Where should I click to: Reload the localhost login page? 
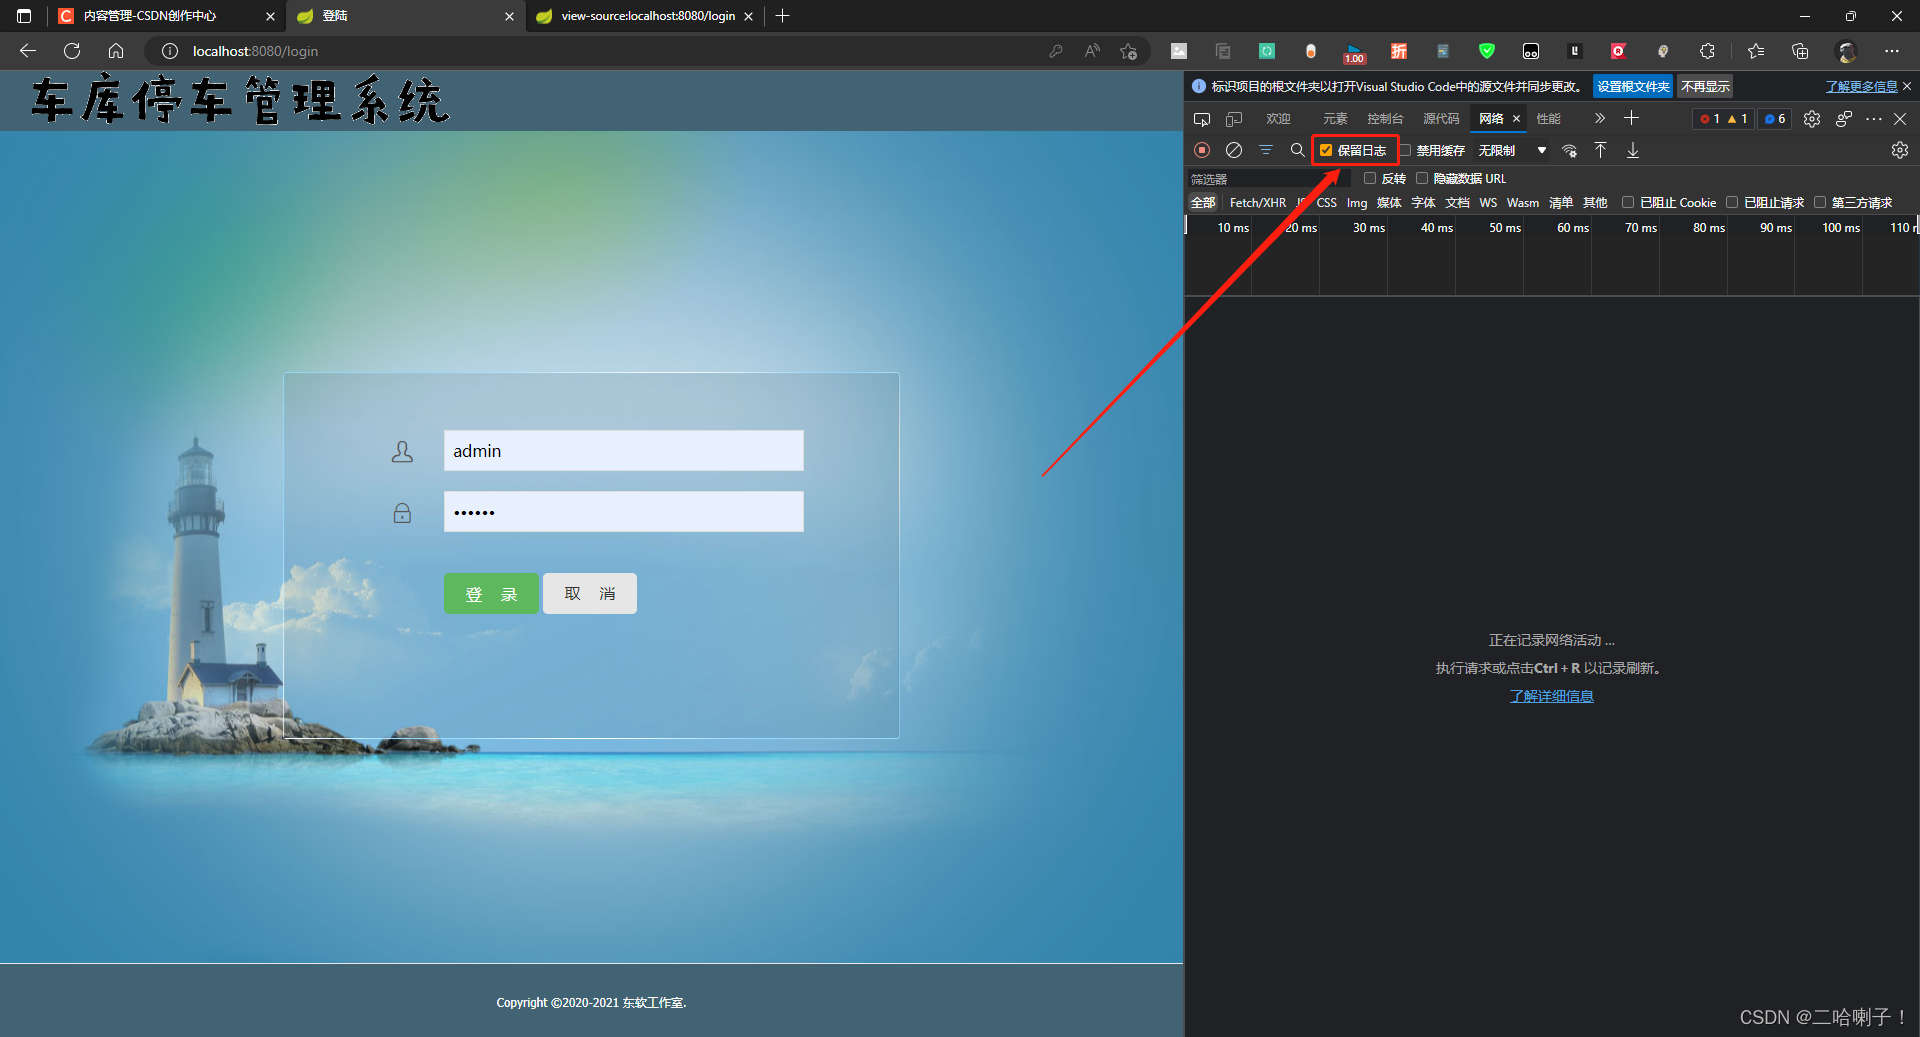point(72,51)
